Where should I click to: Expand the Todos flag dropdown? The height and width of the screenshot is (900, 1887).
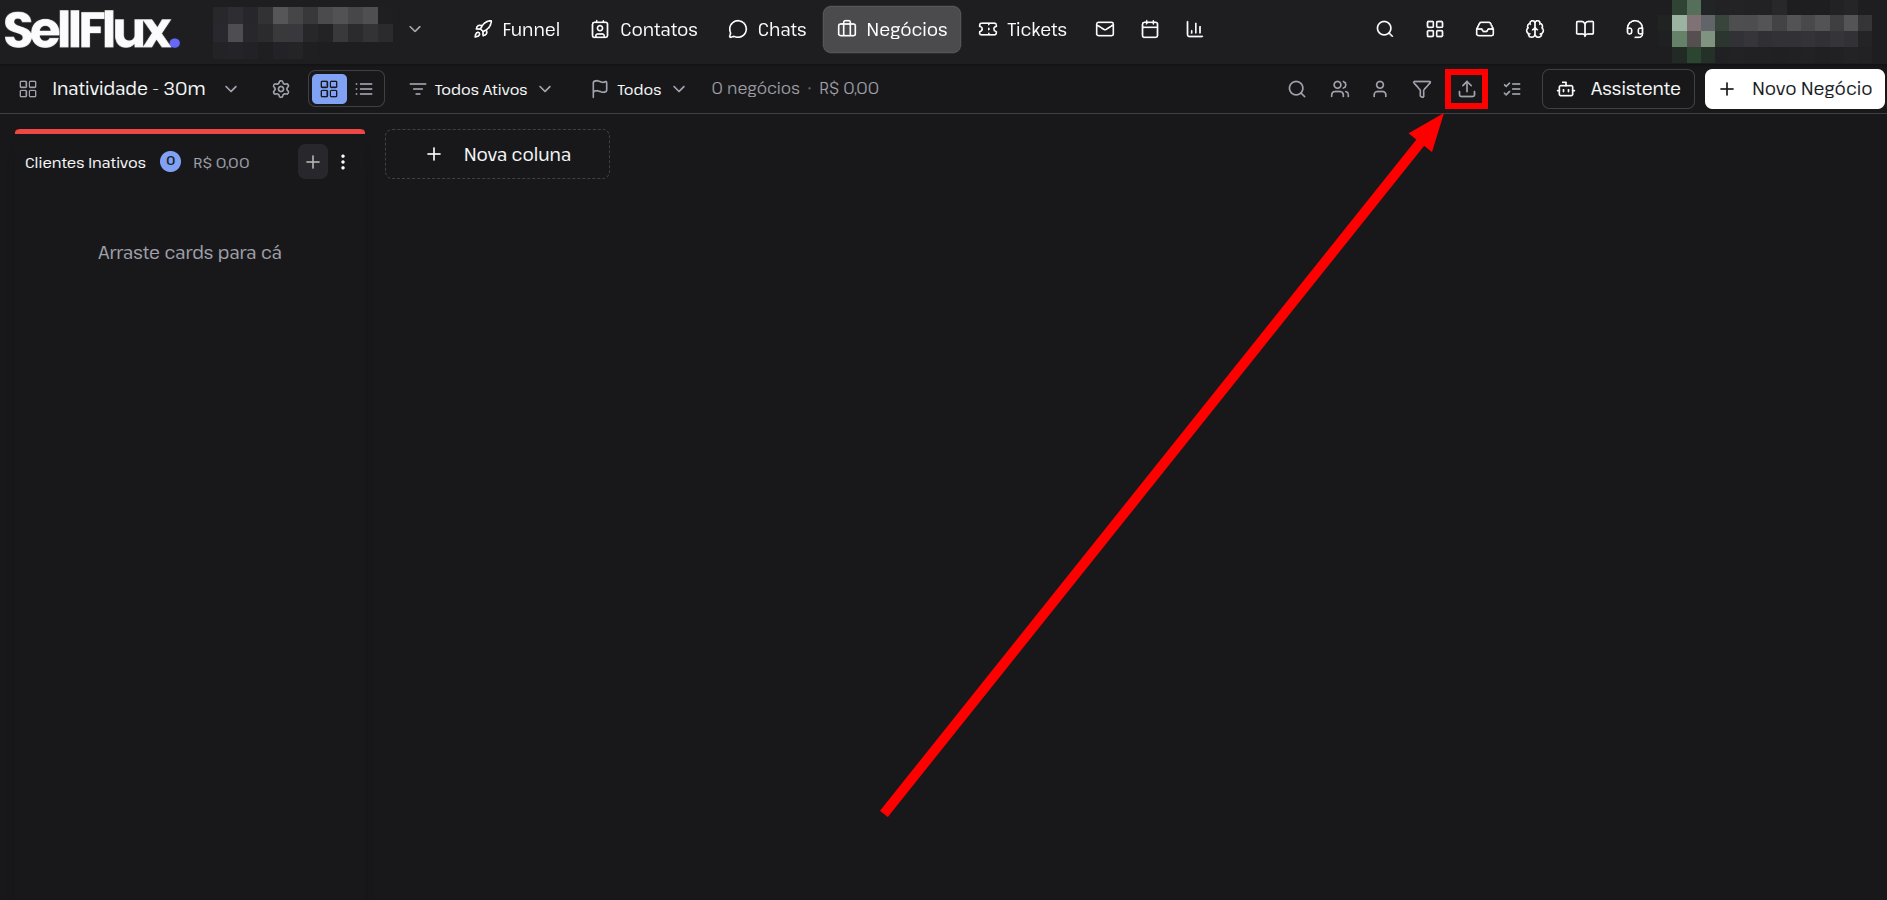tap(638, 89)
